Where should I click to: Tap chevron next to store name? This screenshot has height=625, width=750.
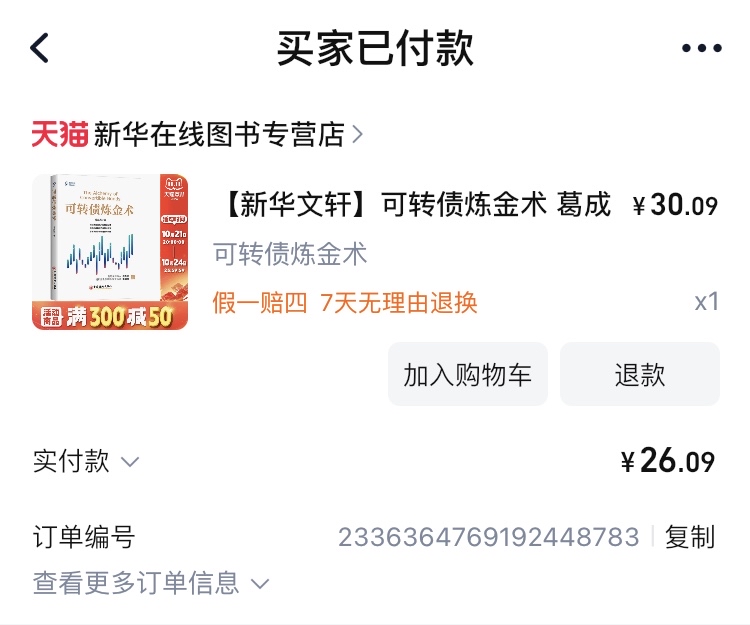click(357, 134)
